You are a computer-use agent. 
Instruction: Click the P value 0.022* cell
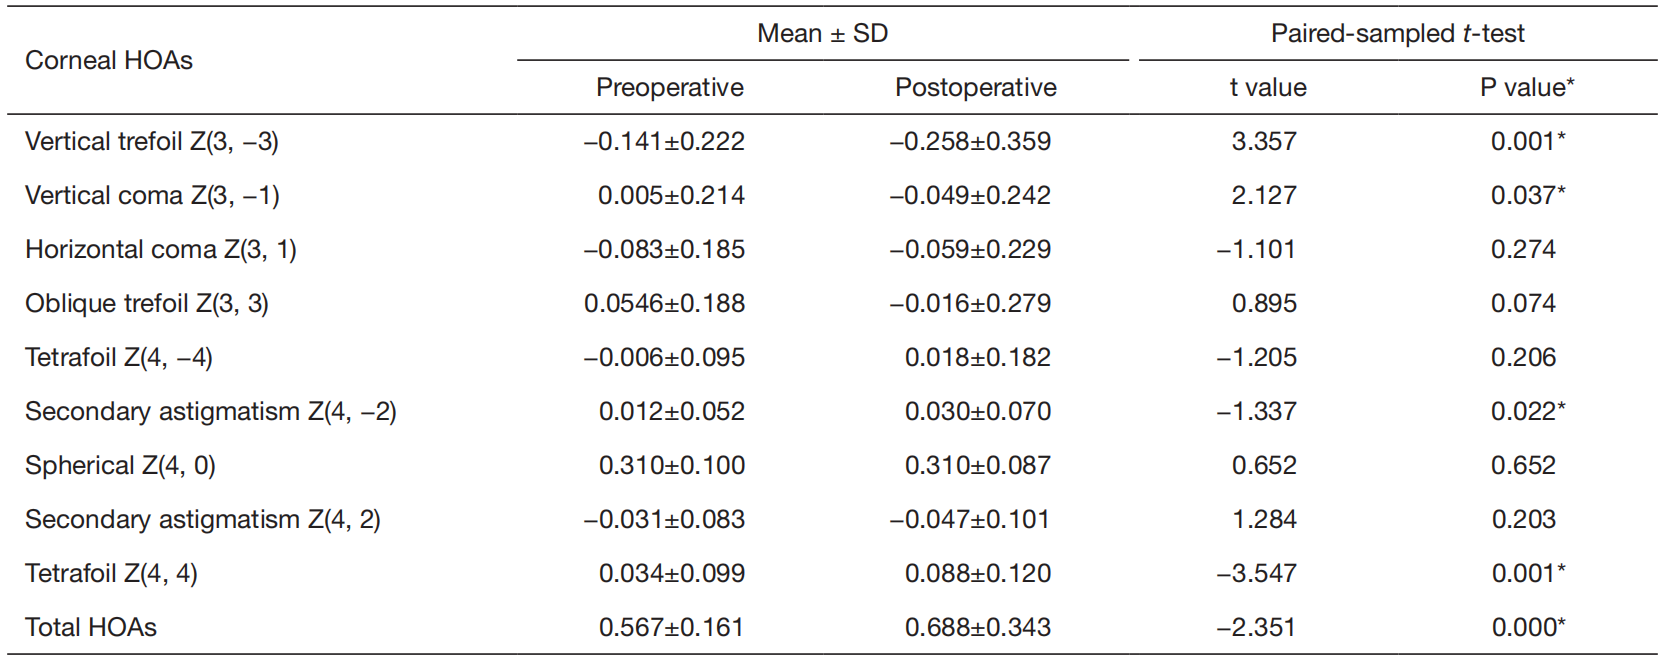[1527, 412]
